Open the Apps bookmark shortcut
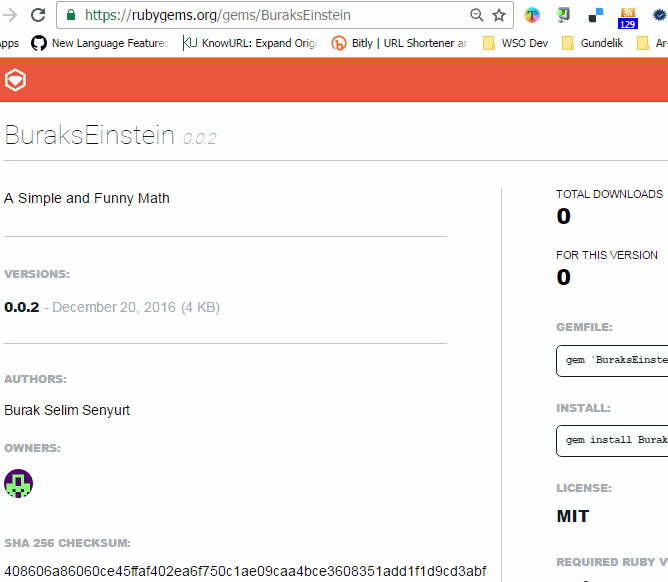The width and height of the screenshot is (668, 582). tap(9, 43)
